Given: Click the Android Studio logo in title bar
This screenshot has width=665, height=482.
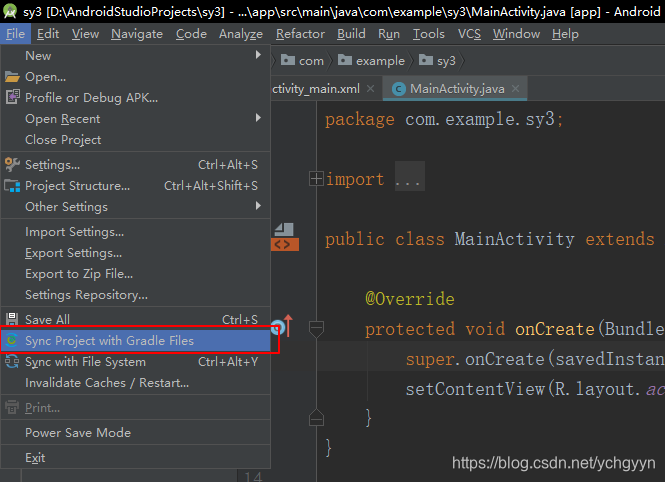Looking at the screenshot, I should tap(10, 11).
